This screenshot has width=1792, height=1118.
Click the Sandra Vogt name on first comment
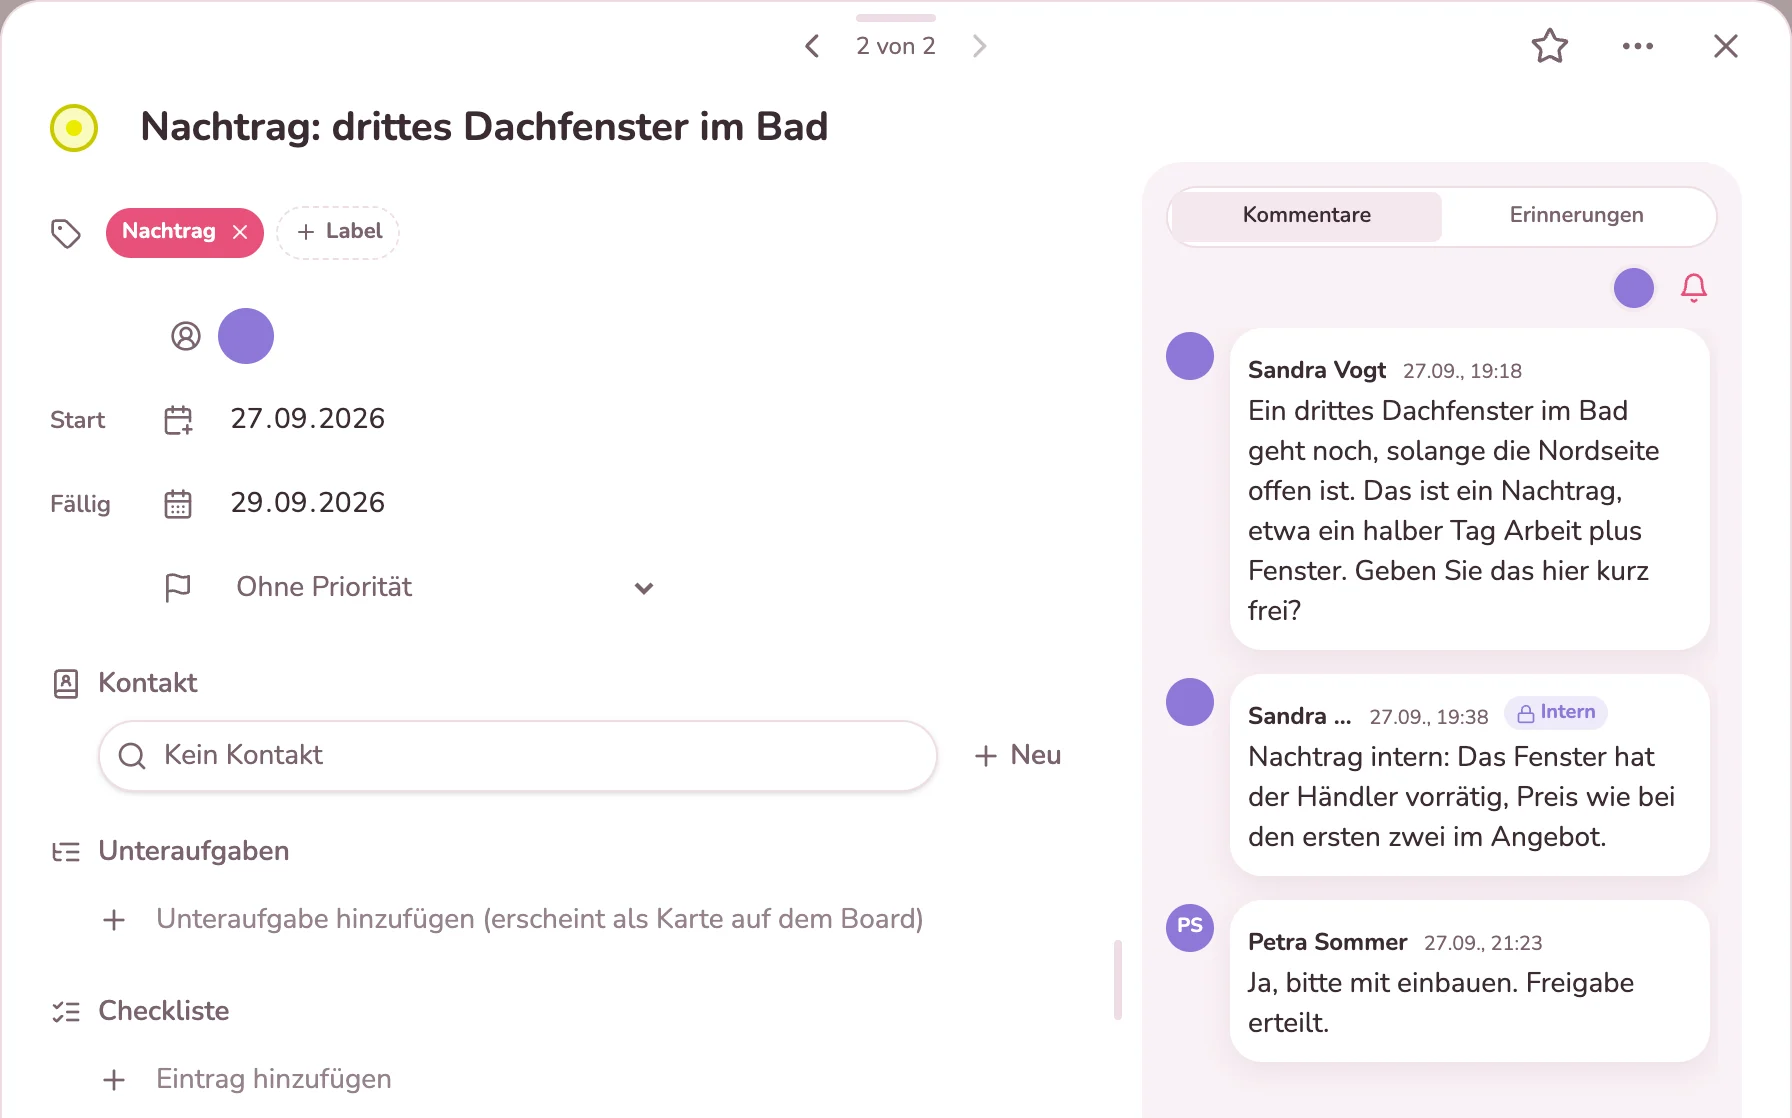click(1317, 370)
